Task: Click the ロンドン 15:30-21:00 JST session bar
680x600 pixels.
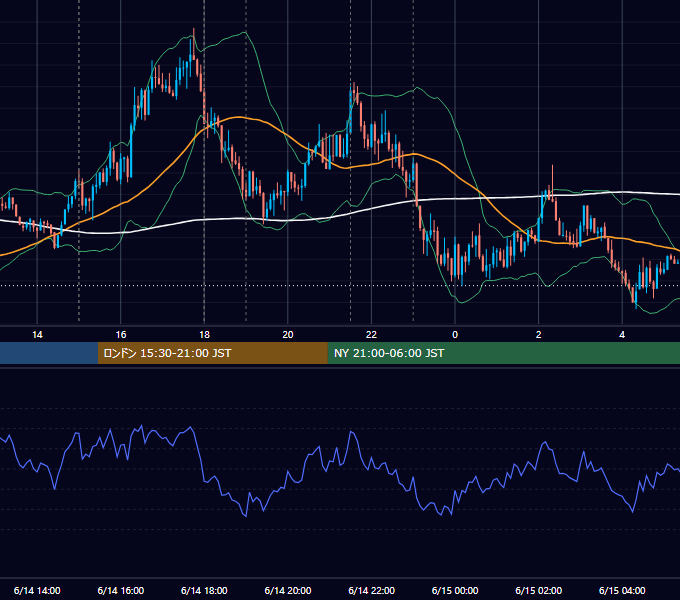Action: tap(212, 353)
